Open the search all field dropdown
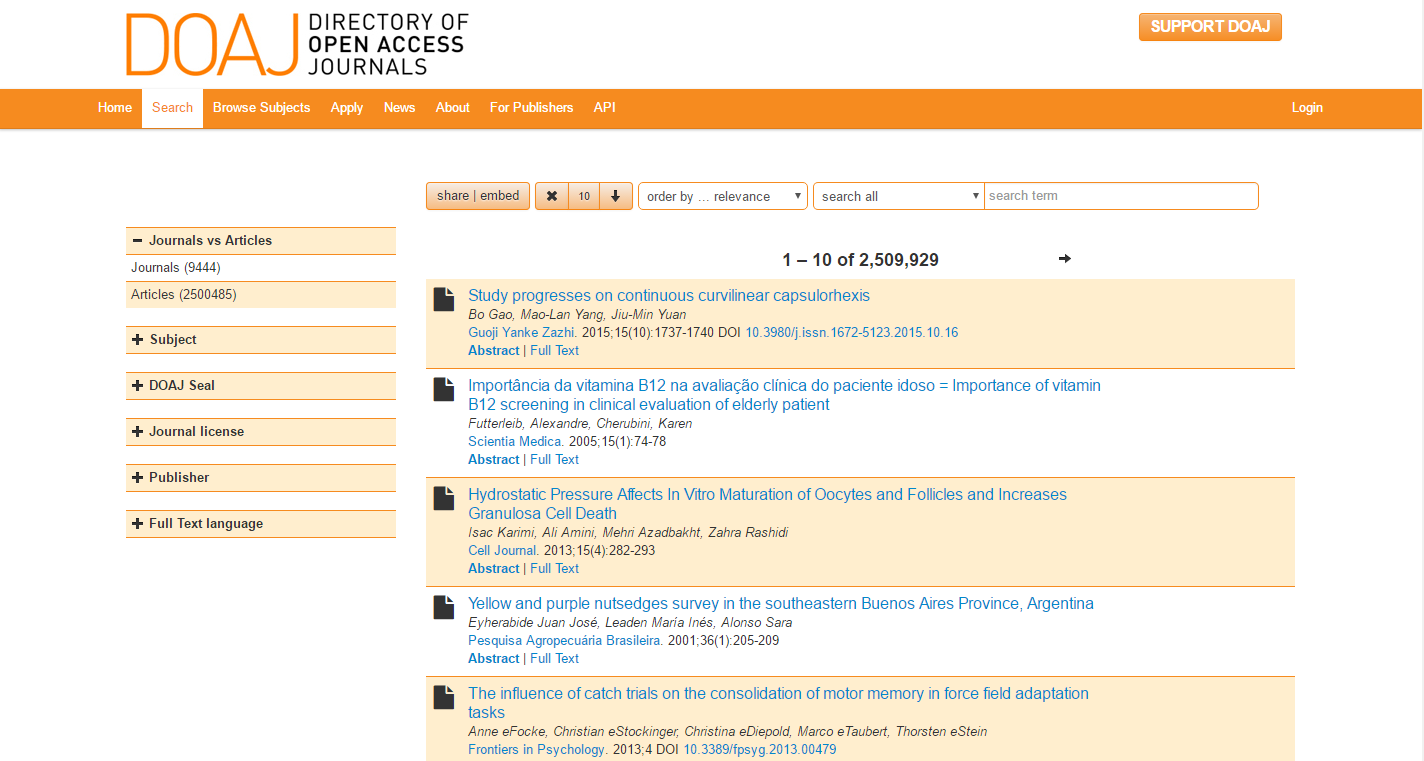 (899, 196)
